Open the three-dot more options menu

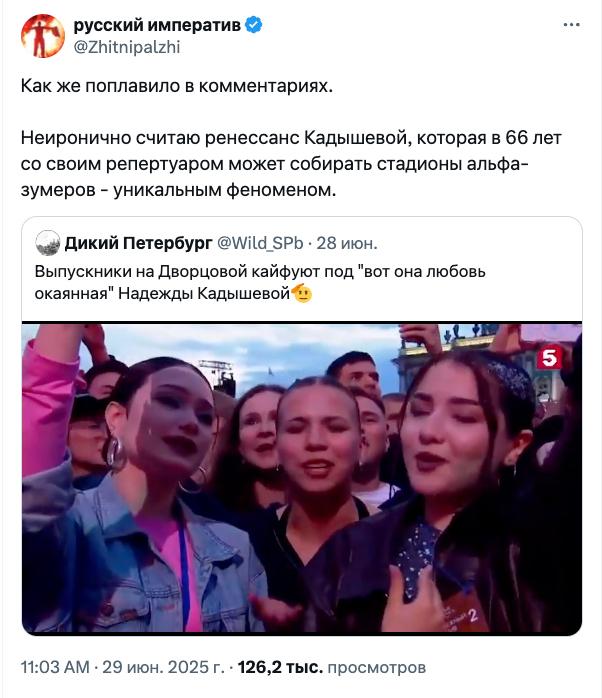(571, 25)
